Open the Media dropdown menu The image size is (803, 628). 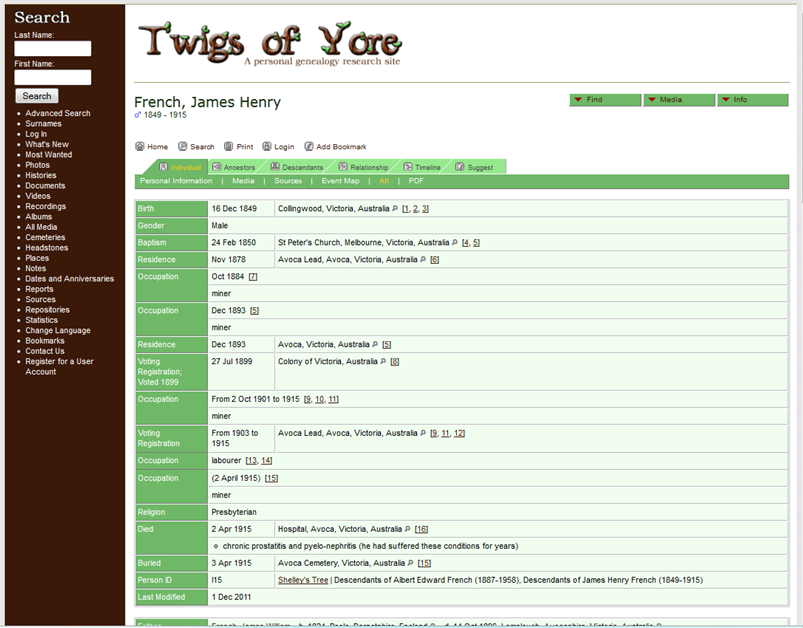(x=679, y=100)
